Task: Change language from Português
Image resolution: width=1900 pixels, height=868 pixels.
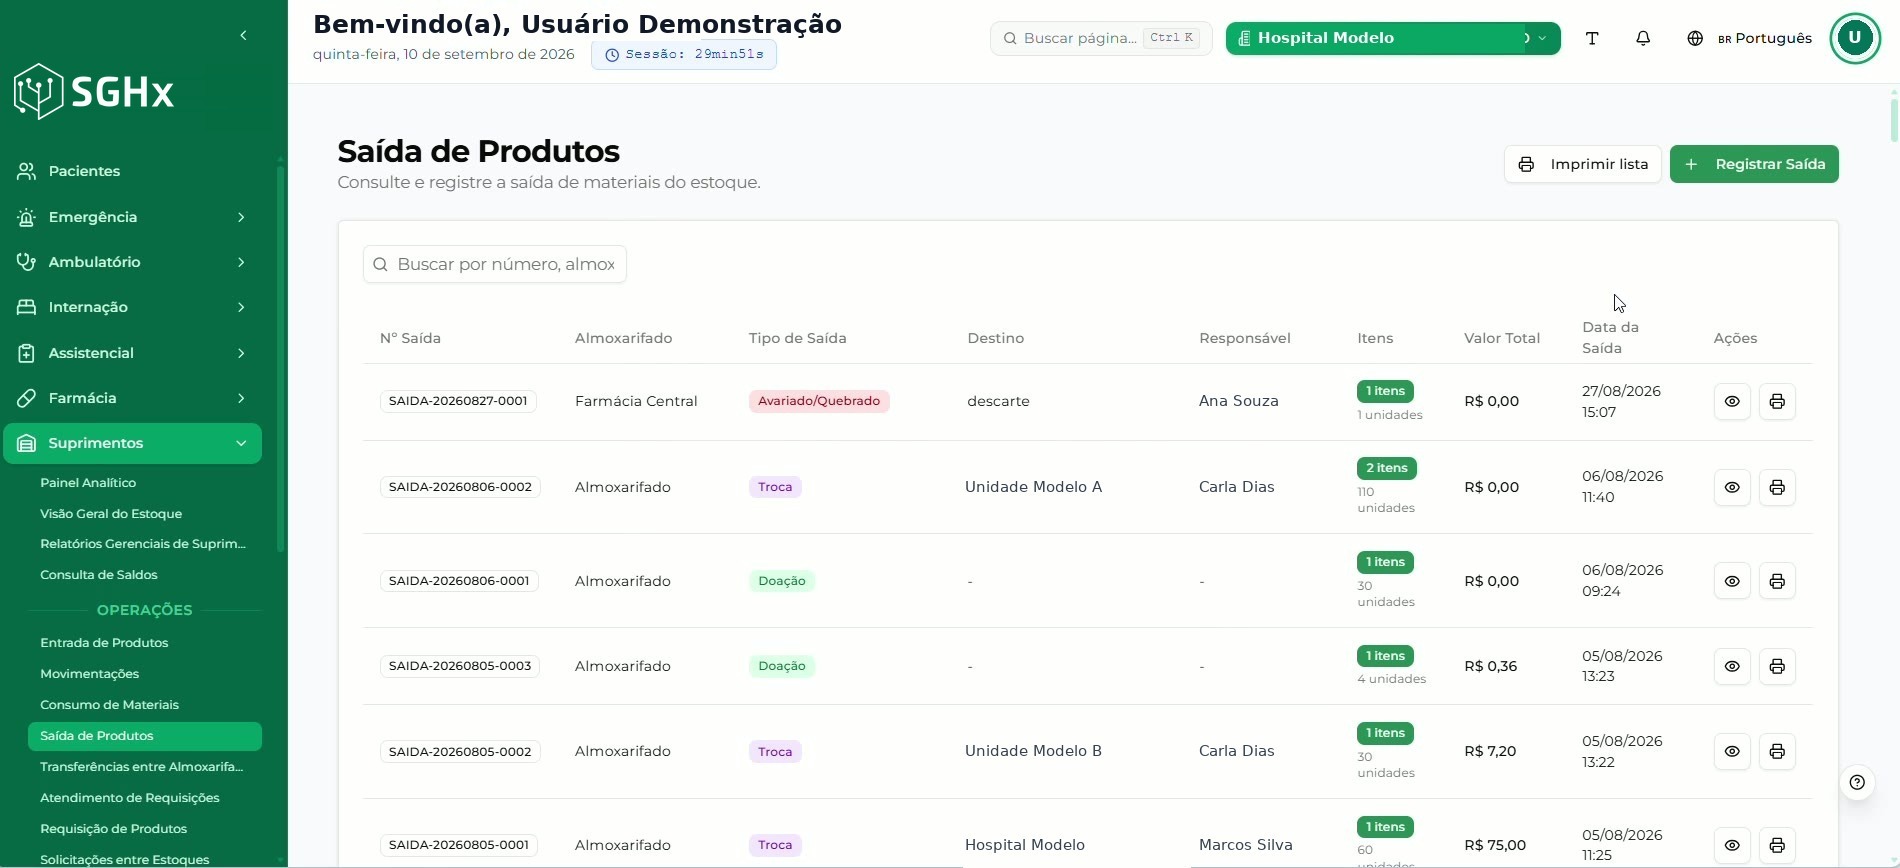Action: pyautogui.click(x=1749, y=38)
